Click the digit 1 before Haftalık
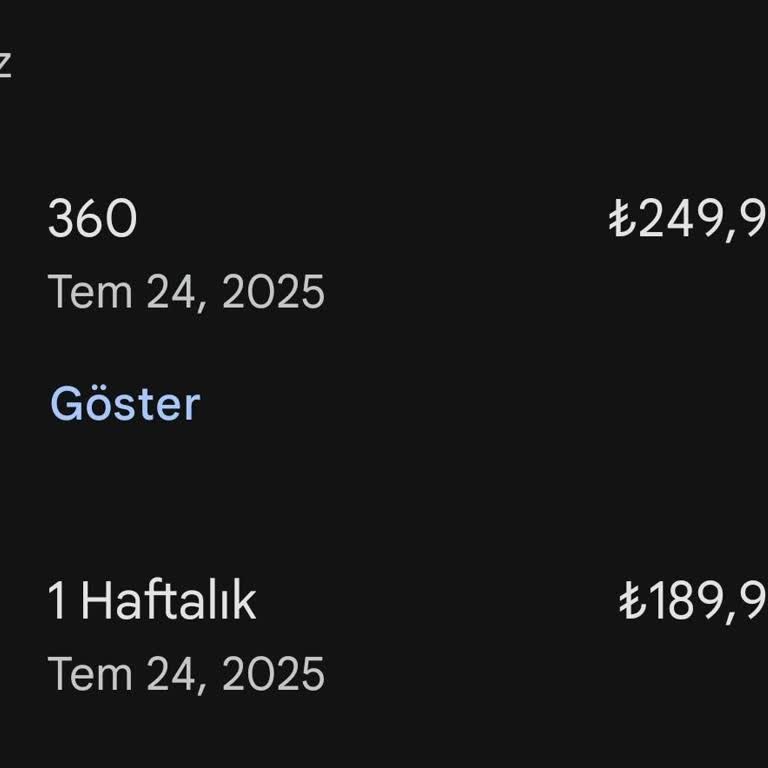 coord(58,602)
